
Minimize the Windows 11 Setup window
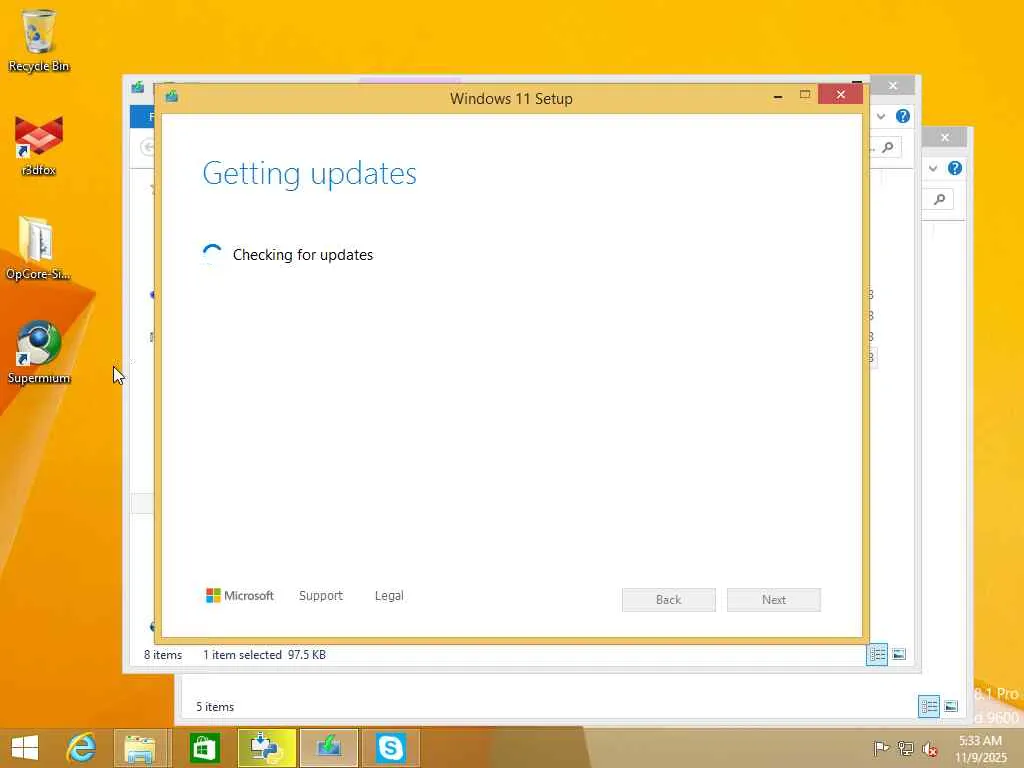[x=778, y=96]
